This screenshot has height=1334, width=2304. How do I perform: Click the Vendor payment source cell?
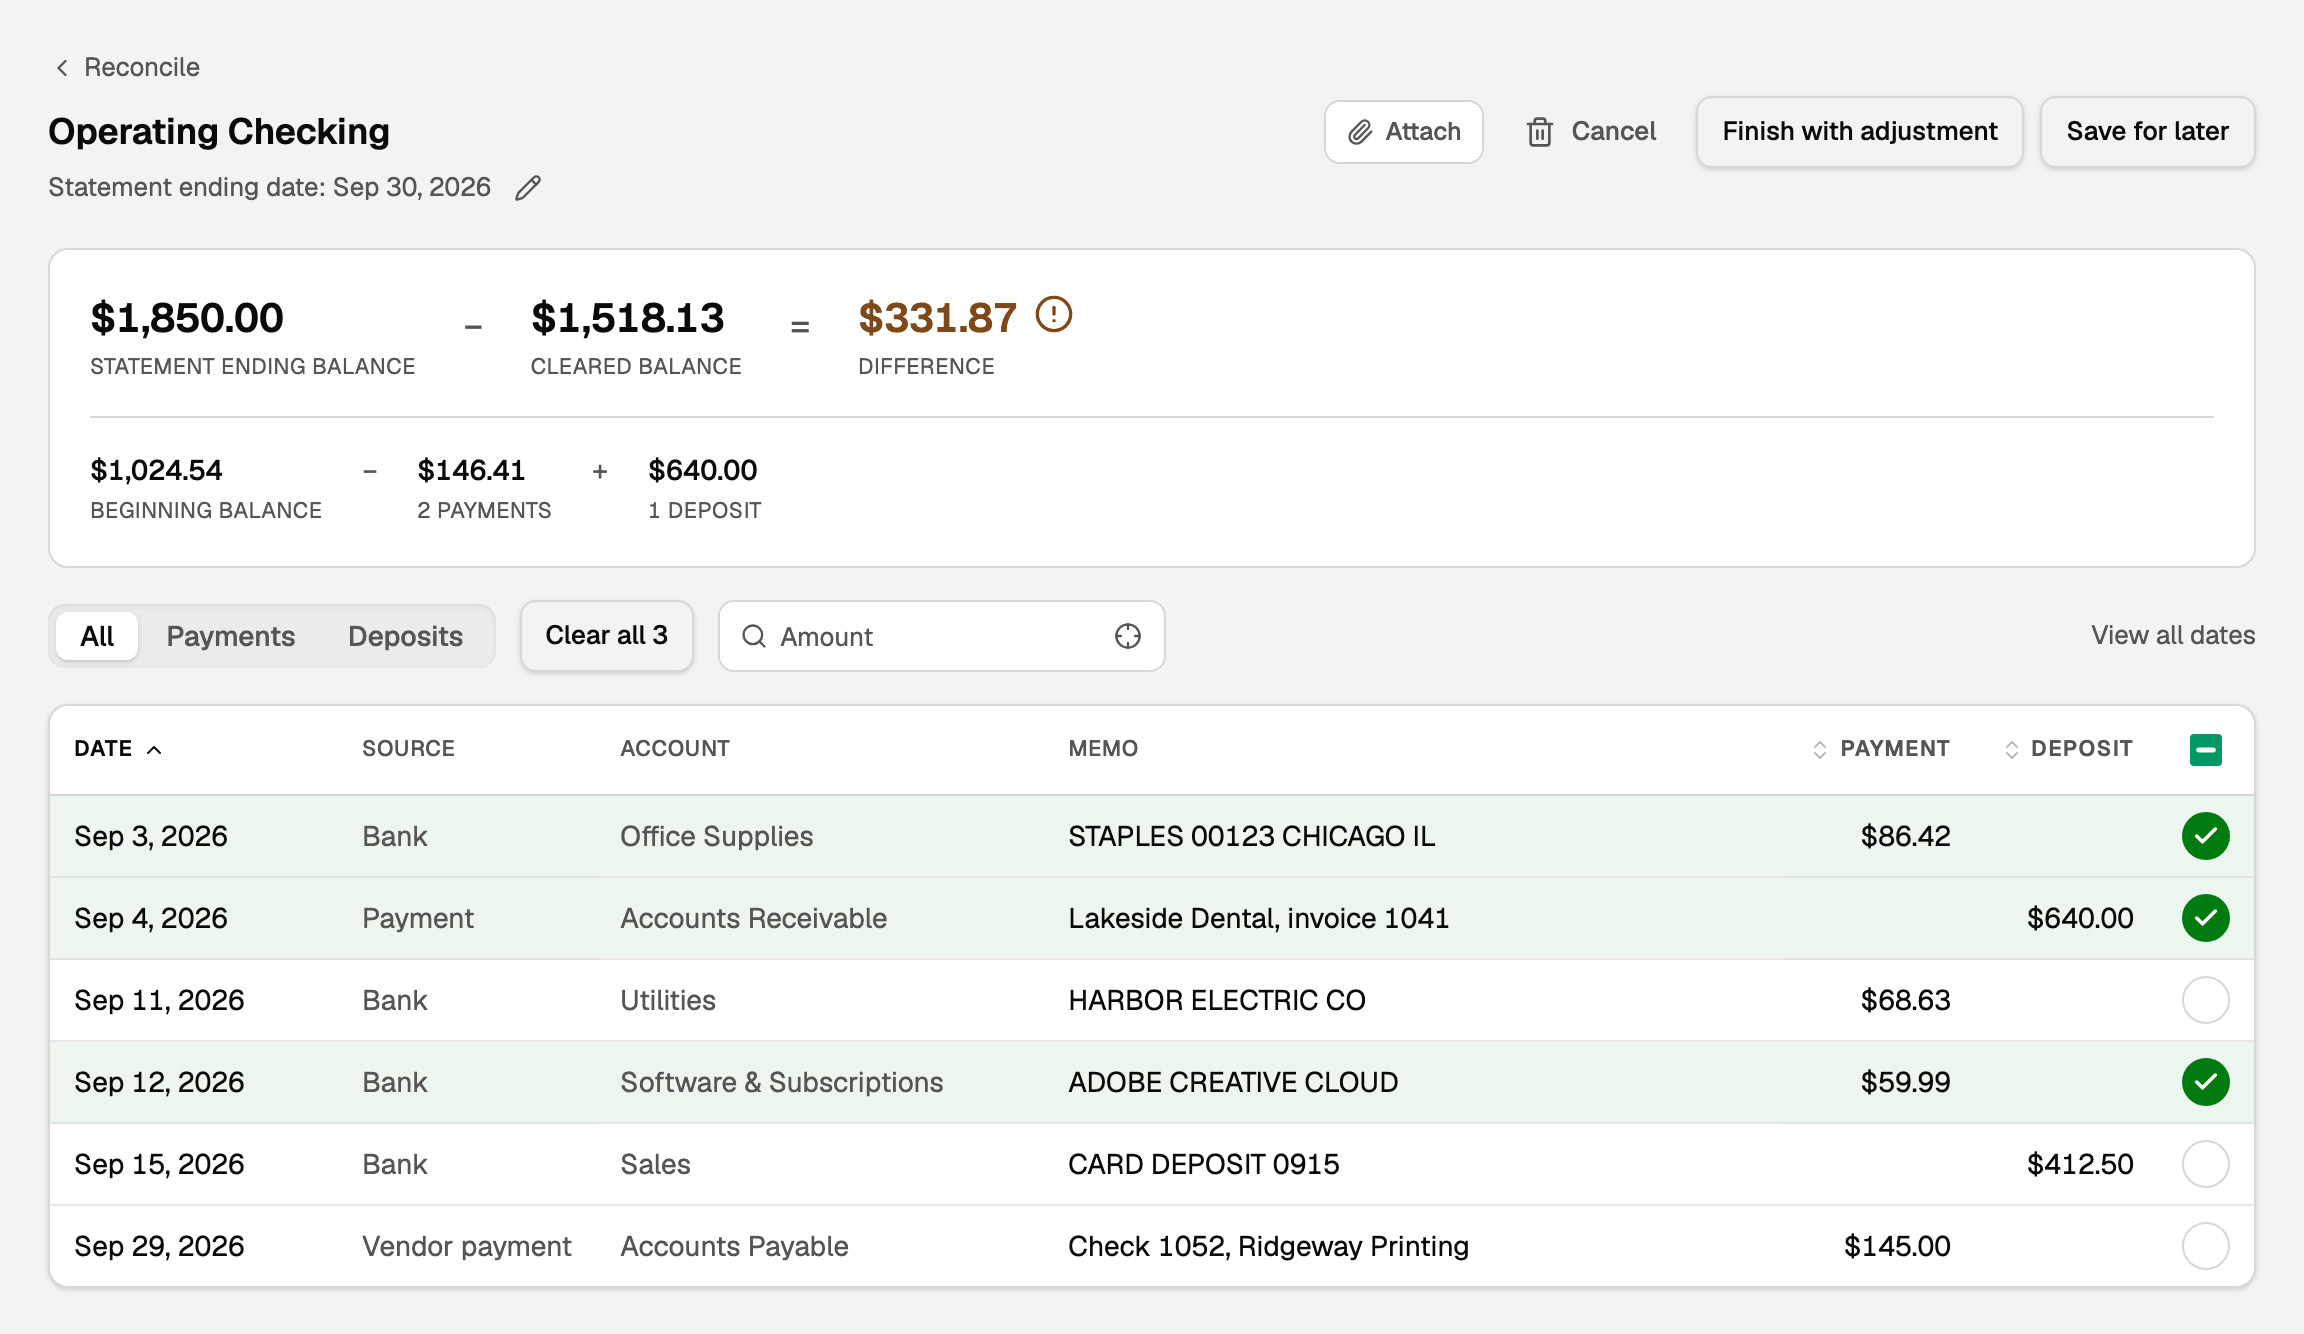(466, 1246)
